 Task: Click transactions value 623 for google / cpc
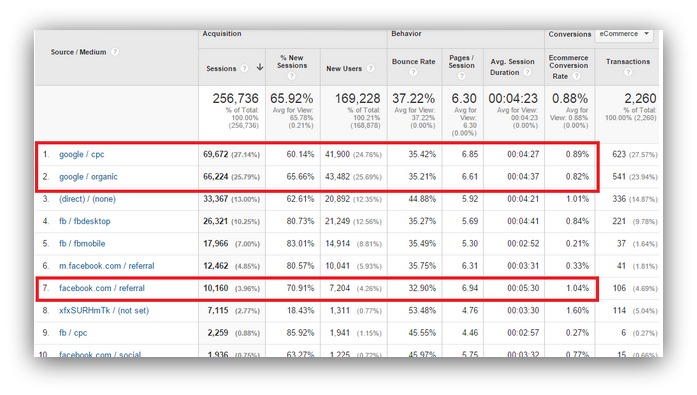click(619, 155)
